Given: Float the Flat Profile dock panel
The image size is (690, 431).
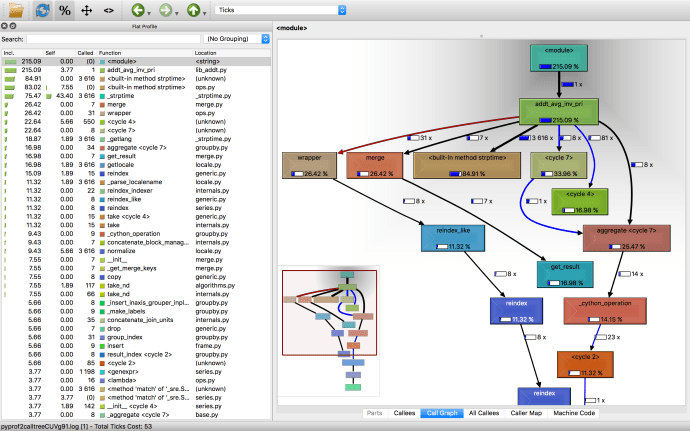Looking at the screenshot, I should coord(14,27).
